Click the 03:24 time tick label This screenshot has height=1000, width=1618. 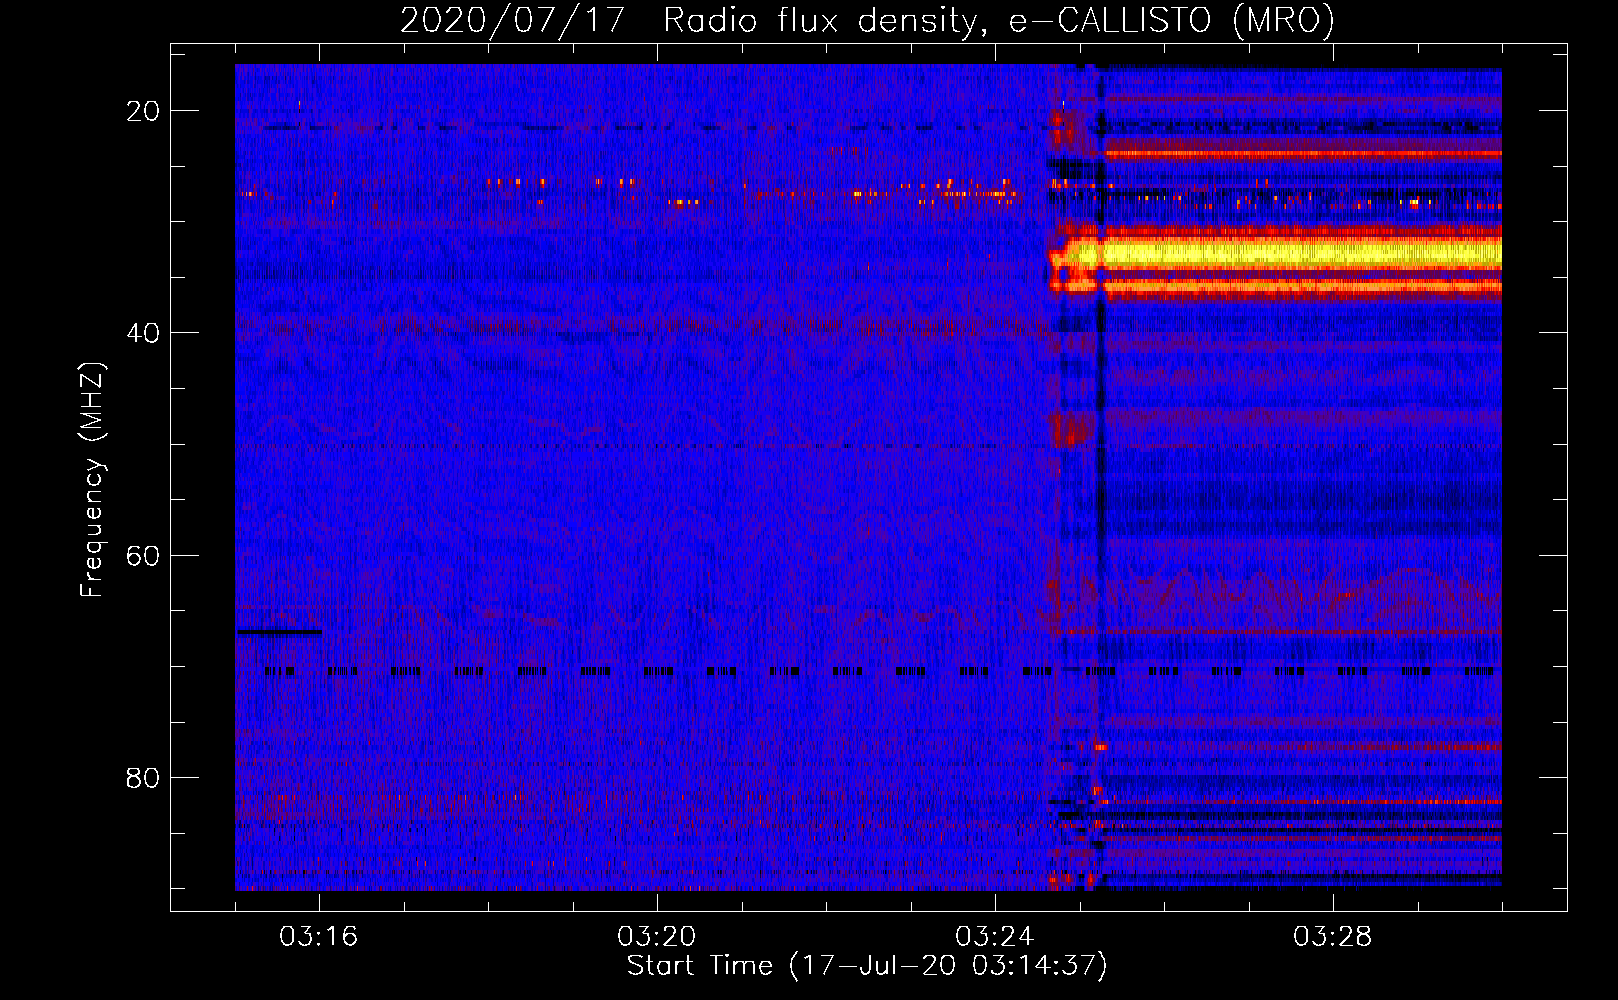[995, 937]
